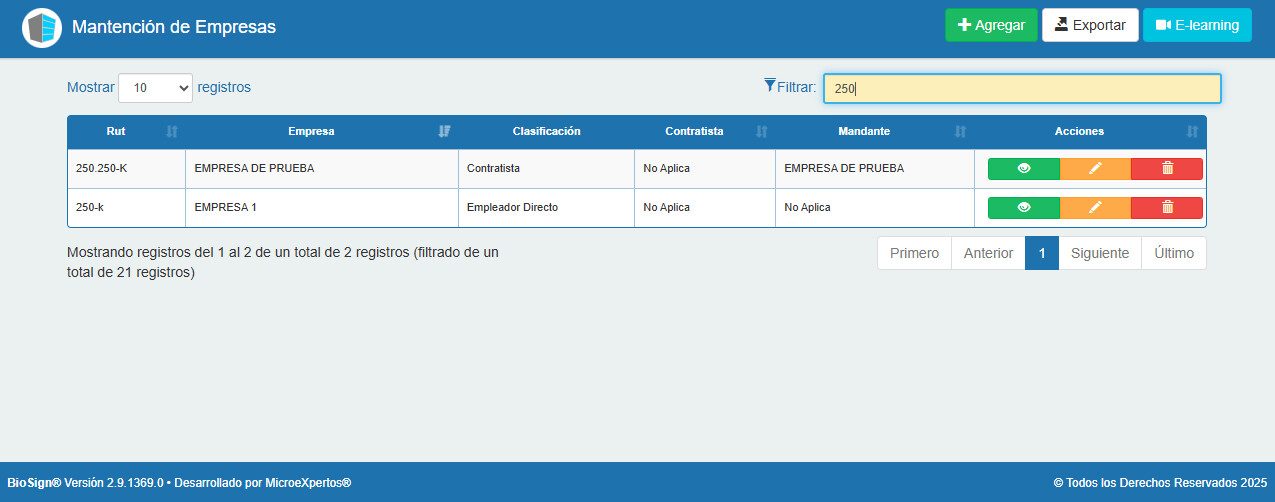Viewport: 1275px width, 502px height.
Task: Click the Mandante cell EMPRESA DE PRUEBA
Action: coord(875,169)
